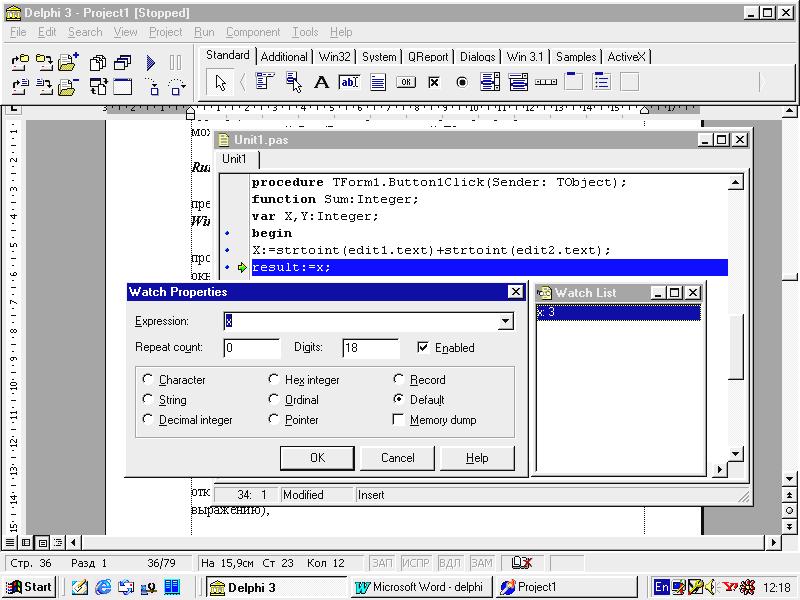Open the Expression dropdown arrow
Viewport: 800px width, 600px height.
pyautogui.click(x=505, y=321)
